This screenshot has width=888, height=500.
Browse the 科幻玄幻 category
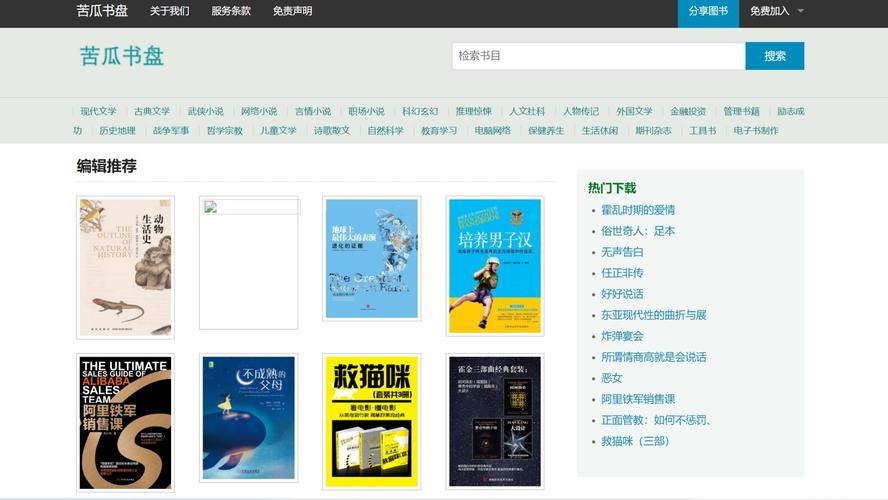pyautogui.click(x=420, y=111)
